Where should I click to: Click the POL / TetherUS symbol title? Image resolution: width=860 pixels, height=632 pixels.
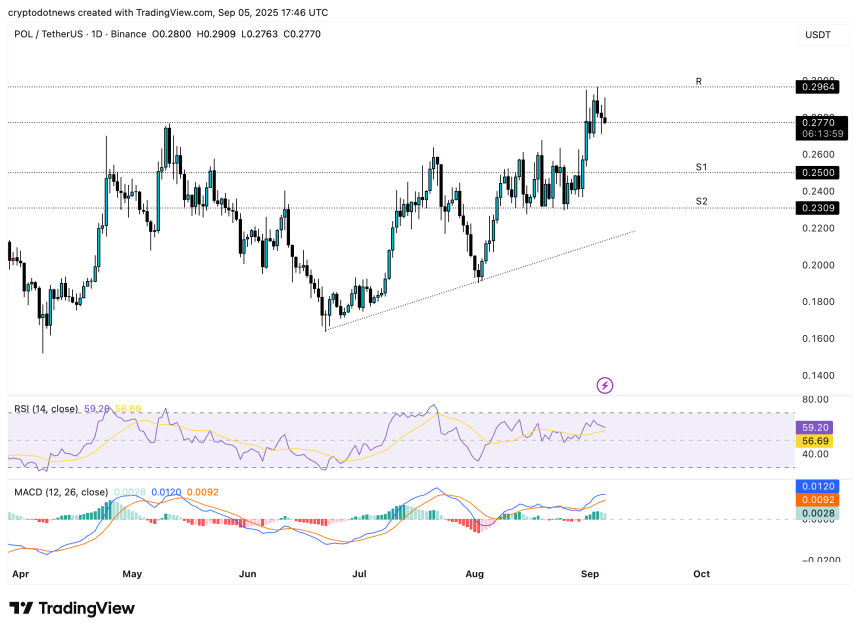pos(49,36)
